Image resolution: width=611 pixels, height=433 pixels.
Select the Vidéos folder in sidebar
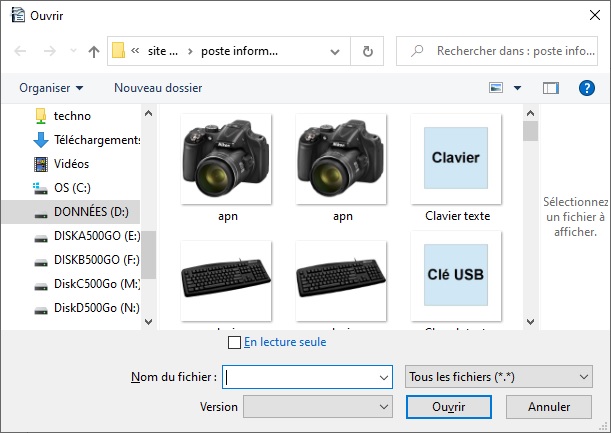pos(71,163)
